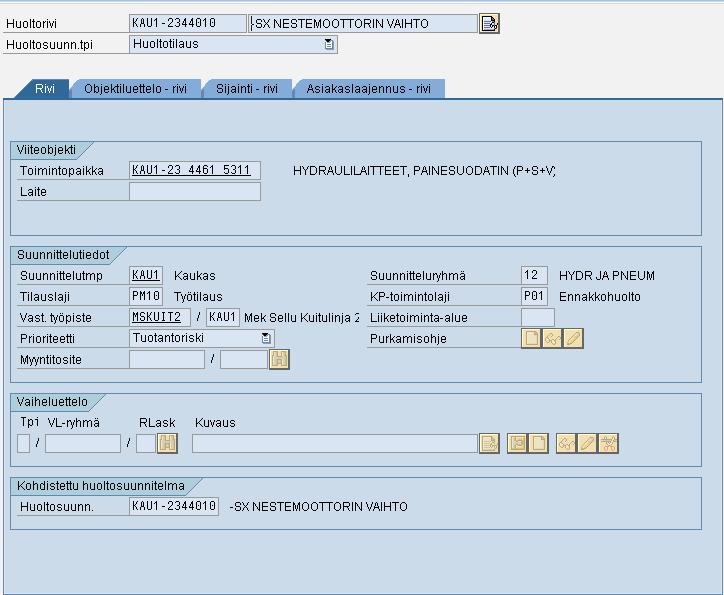Viewport: 724px width, 595px height.
Task: Click the Mek Sellu Kuitulinja 2 text
Action: point(302,318)
